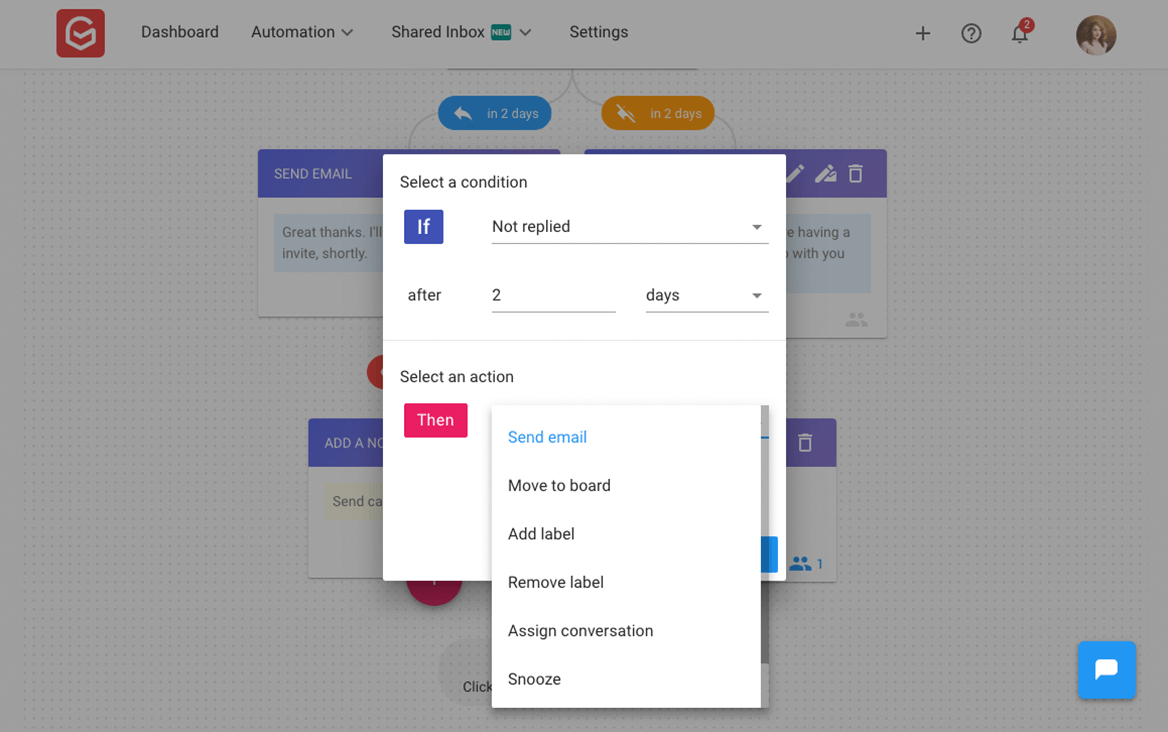Delete the right Send Email card
Image resolution: width=1168 pixels, height=732 pixels.
coord(856,174)
